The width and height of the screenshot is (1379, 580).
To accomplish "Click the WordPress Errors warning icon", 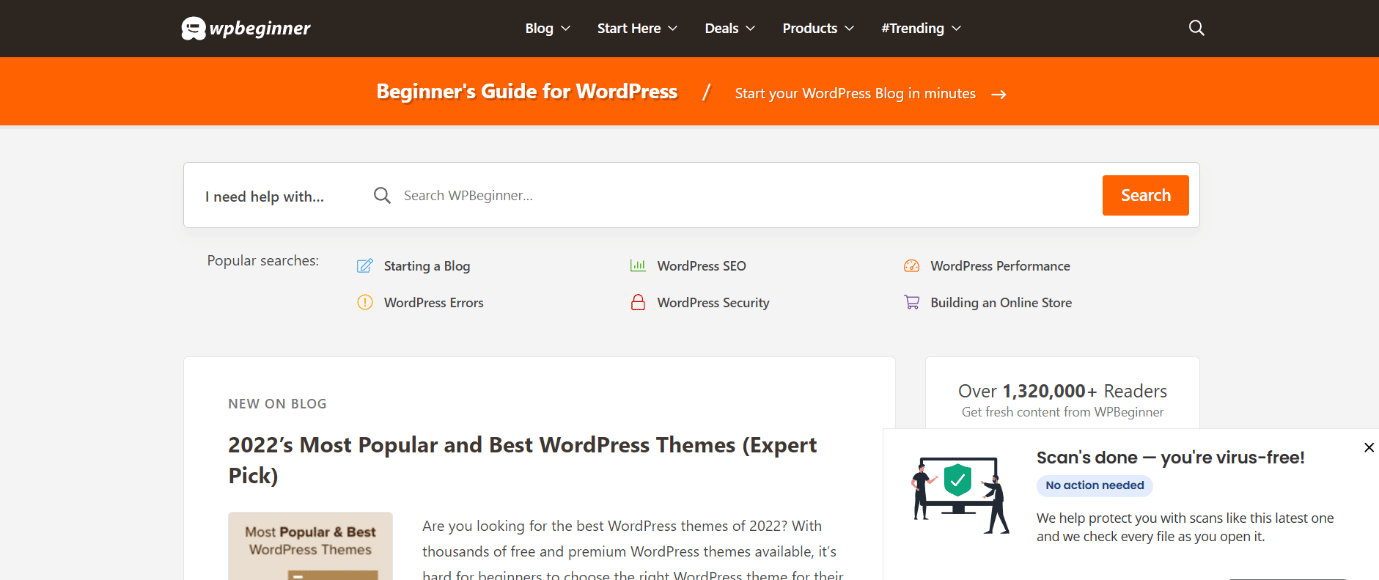I will [x=365, y=302].
